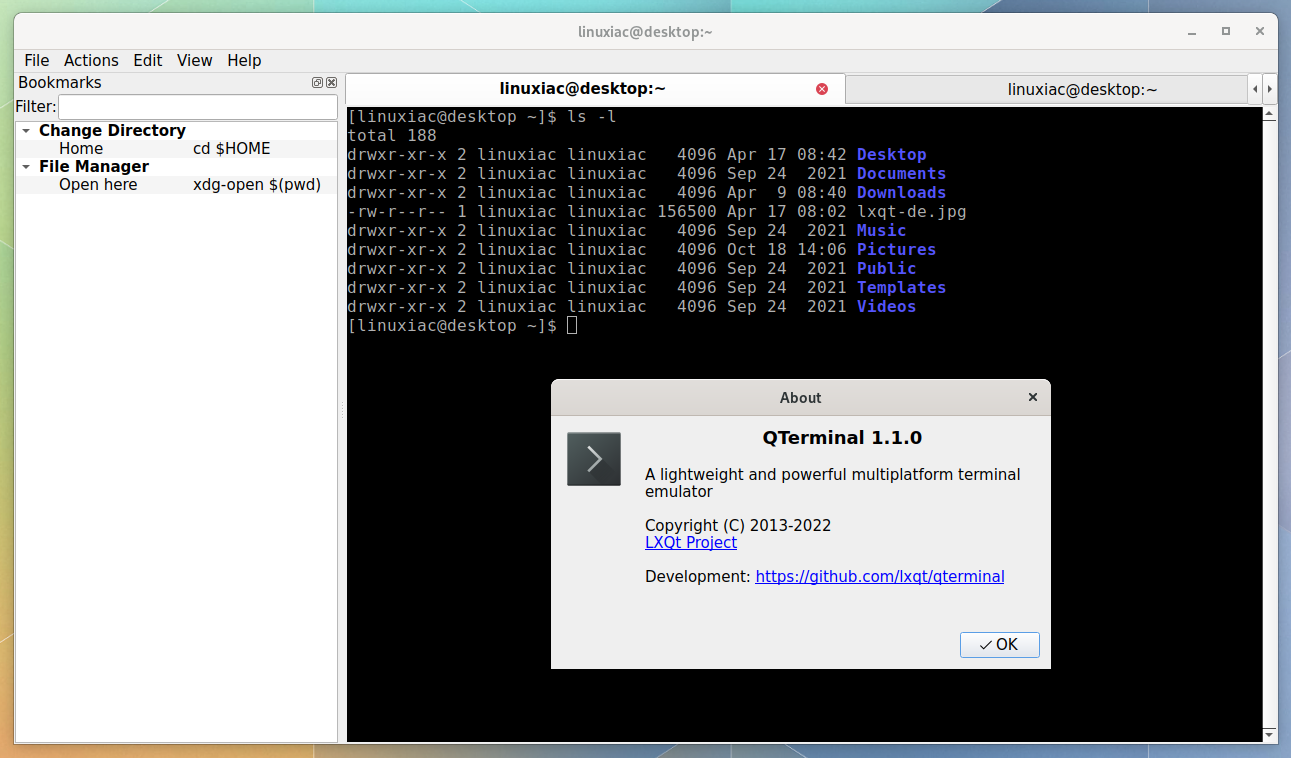
Task: Click the 156500 file size value
Action: coord(687,211)
